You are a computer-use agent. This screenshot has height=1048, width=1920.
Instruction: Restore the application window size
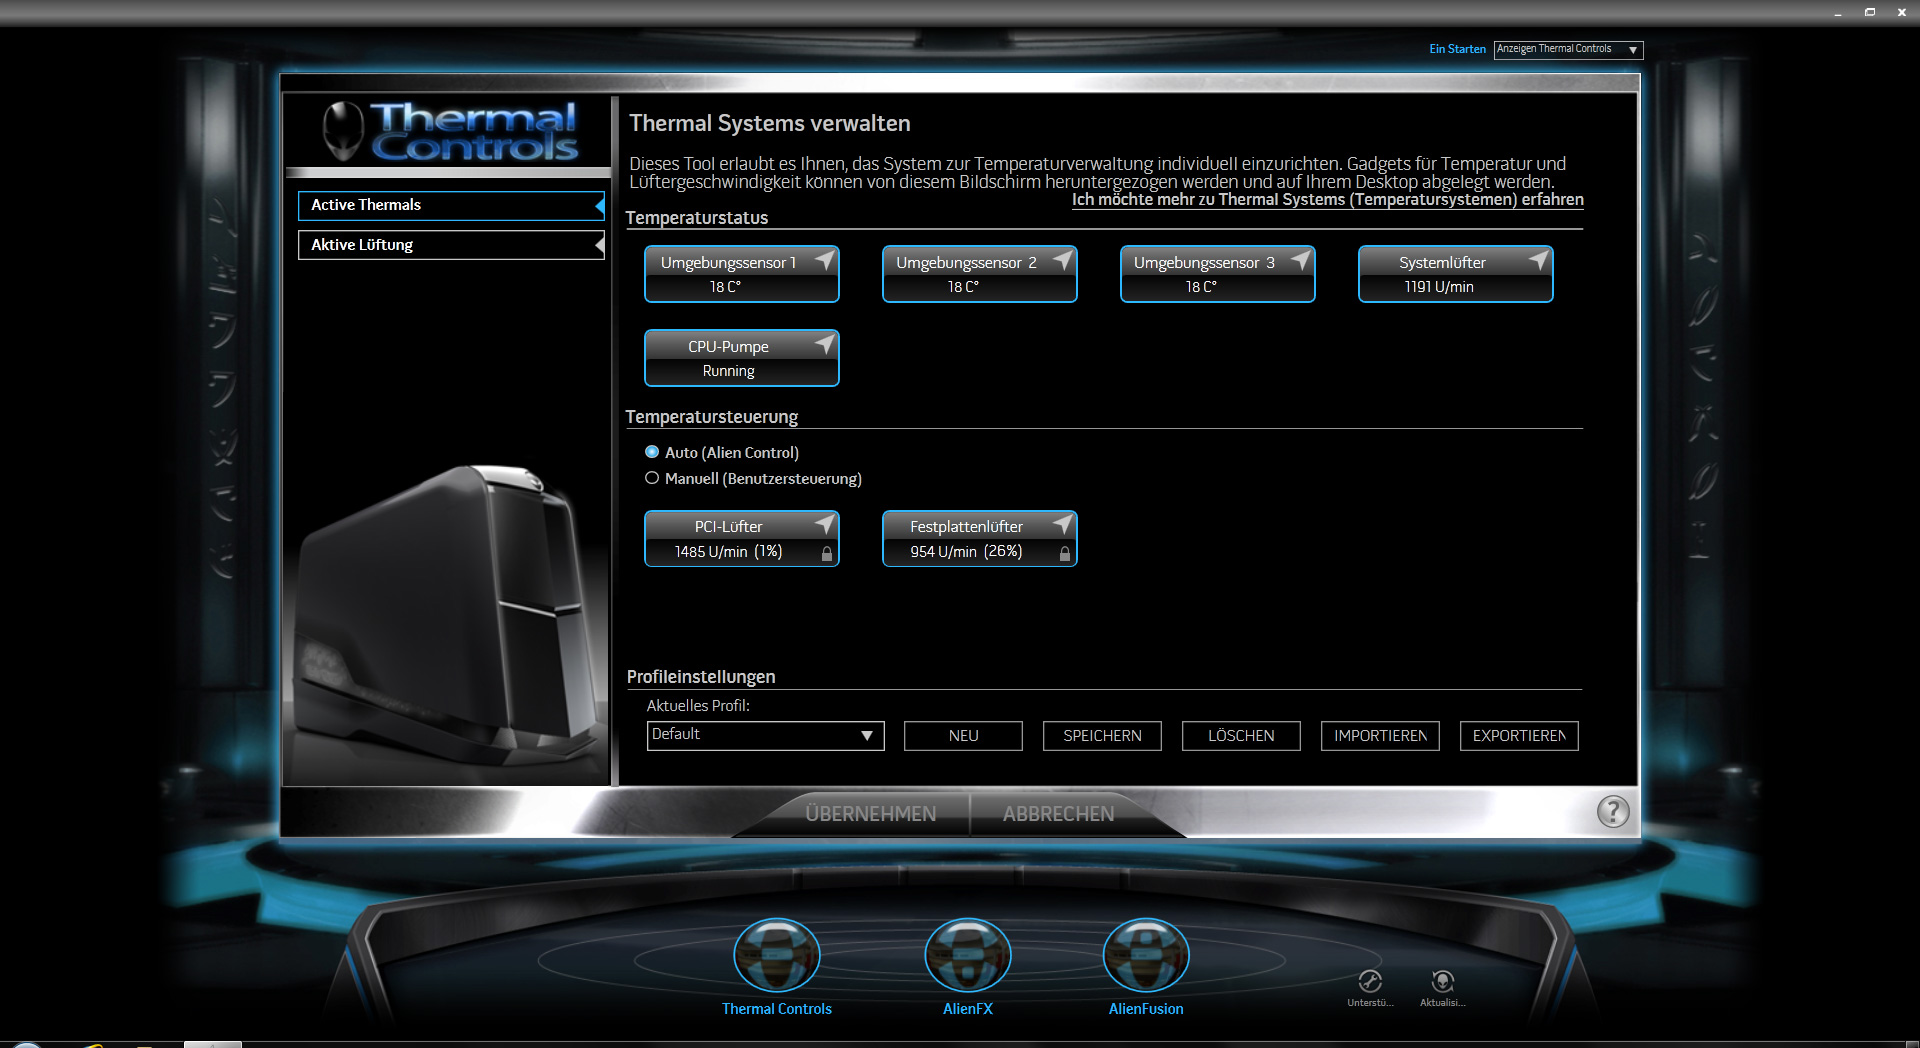click(1870, 13)
